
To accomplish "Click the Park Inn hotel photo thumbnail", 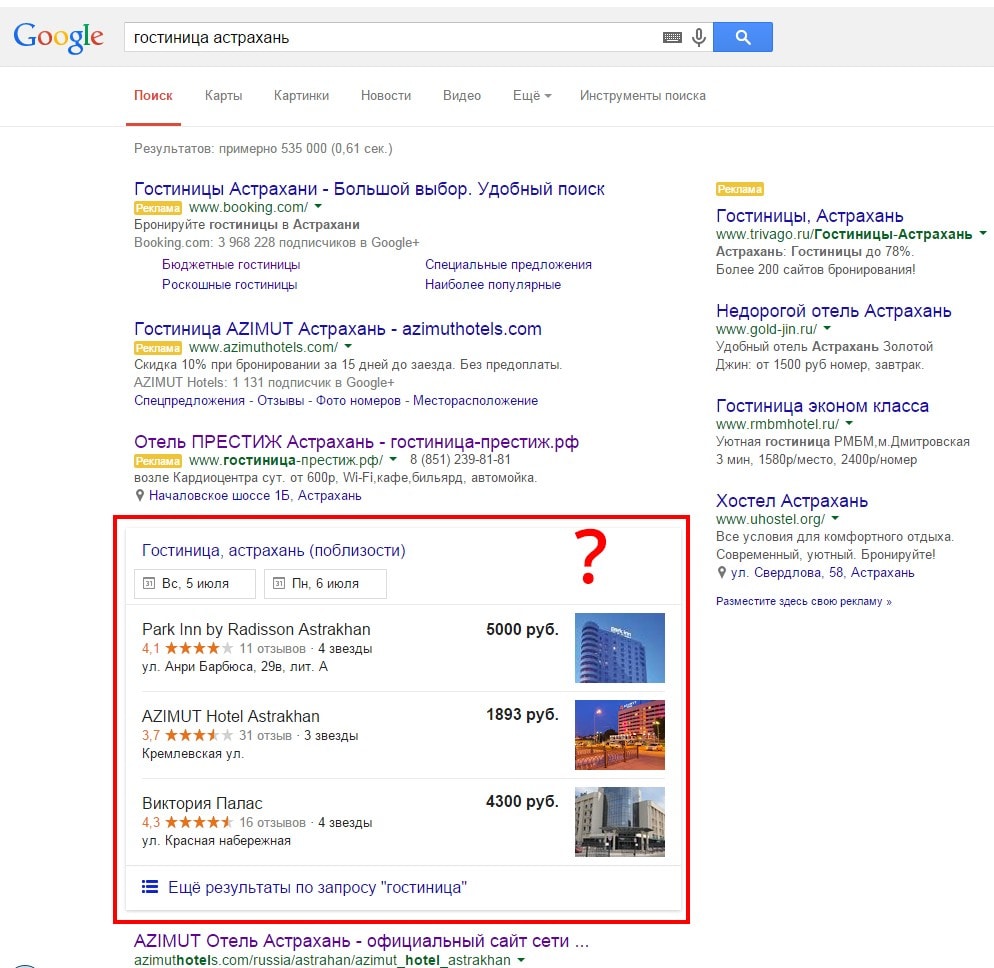I will [x=619, y=648].
